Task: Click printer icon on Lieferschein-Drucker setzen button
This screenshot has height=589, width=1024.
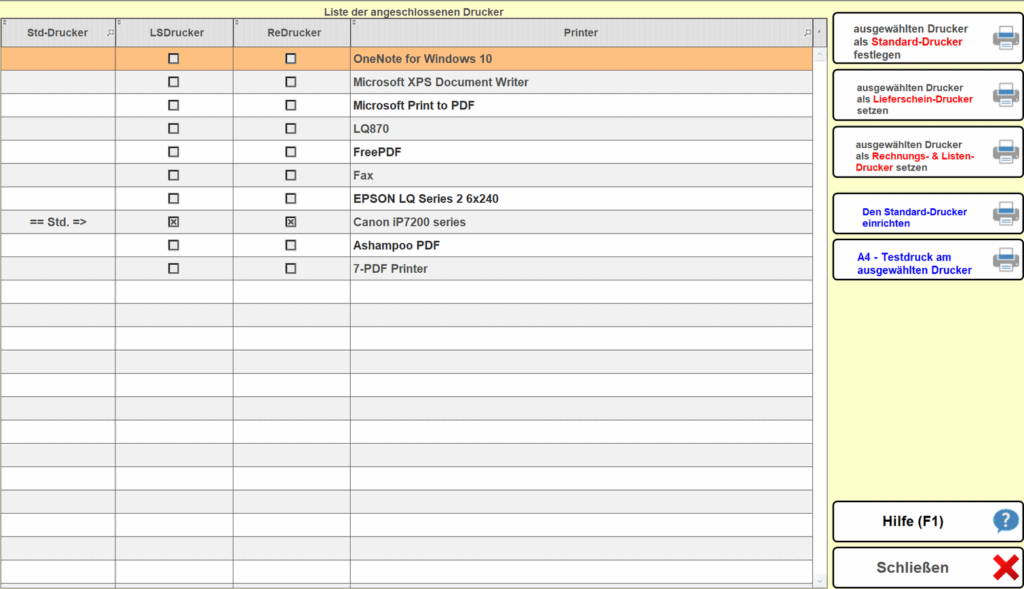Action: 1006,95
